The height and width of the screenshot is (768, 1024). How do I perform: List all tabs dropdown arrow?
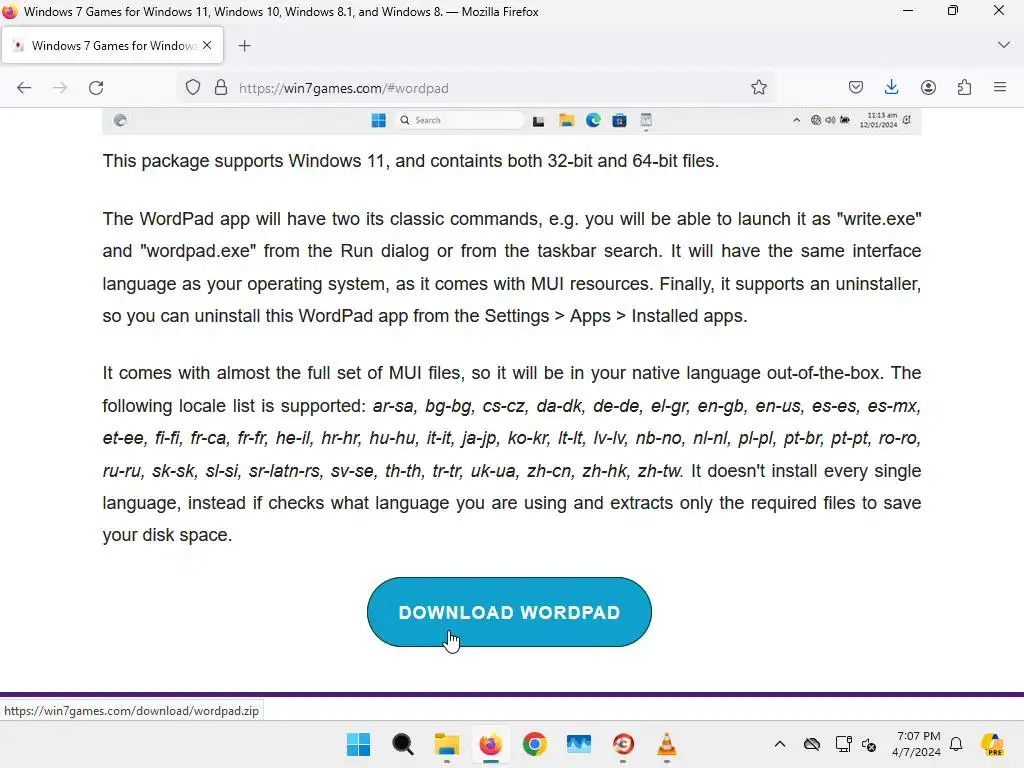1004,45
